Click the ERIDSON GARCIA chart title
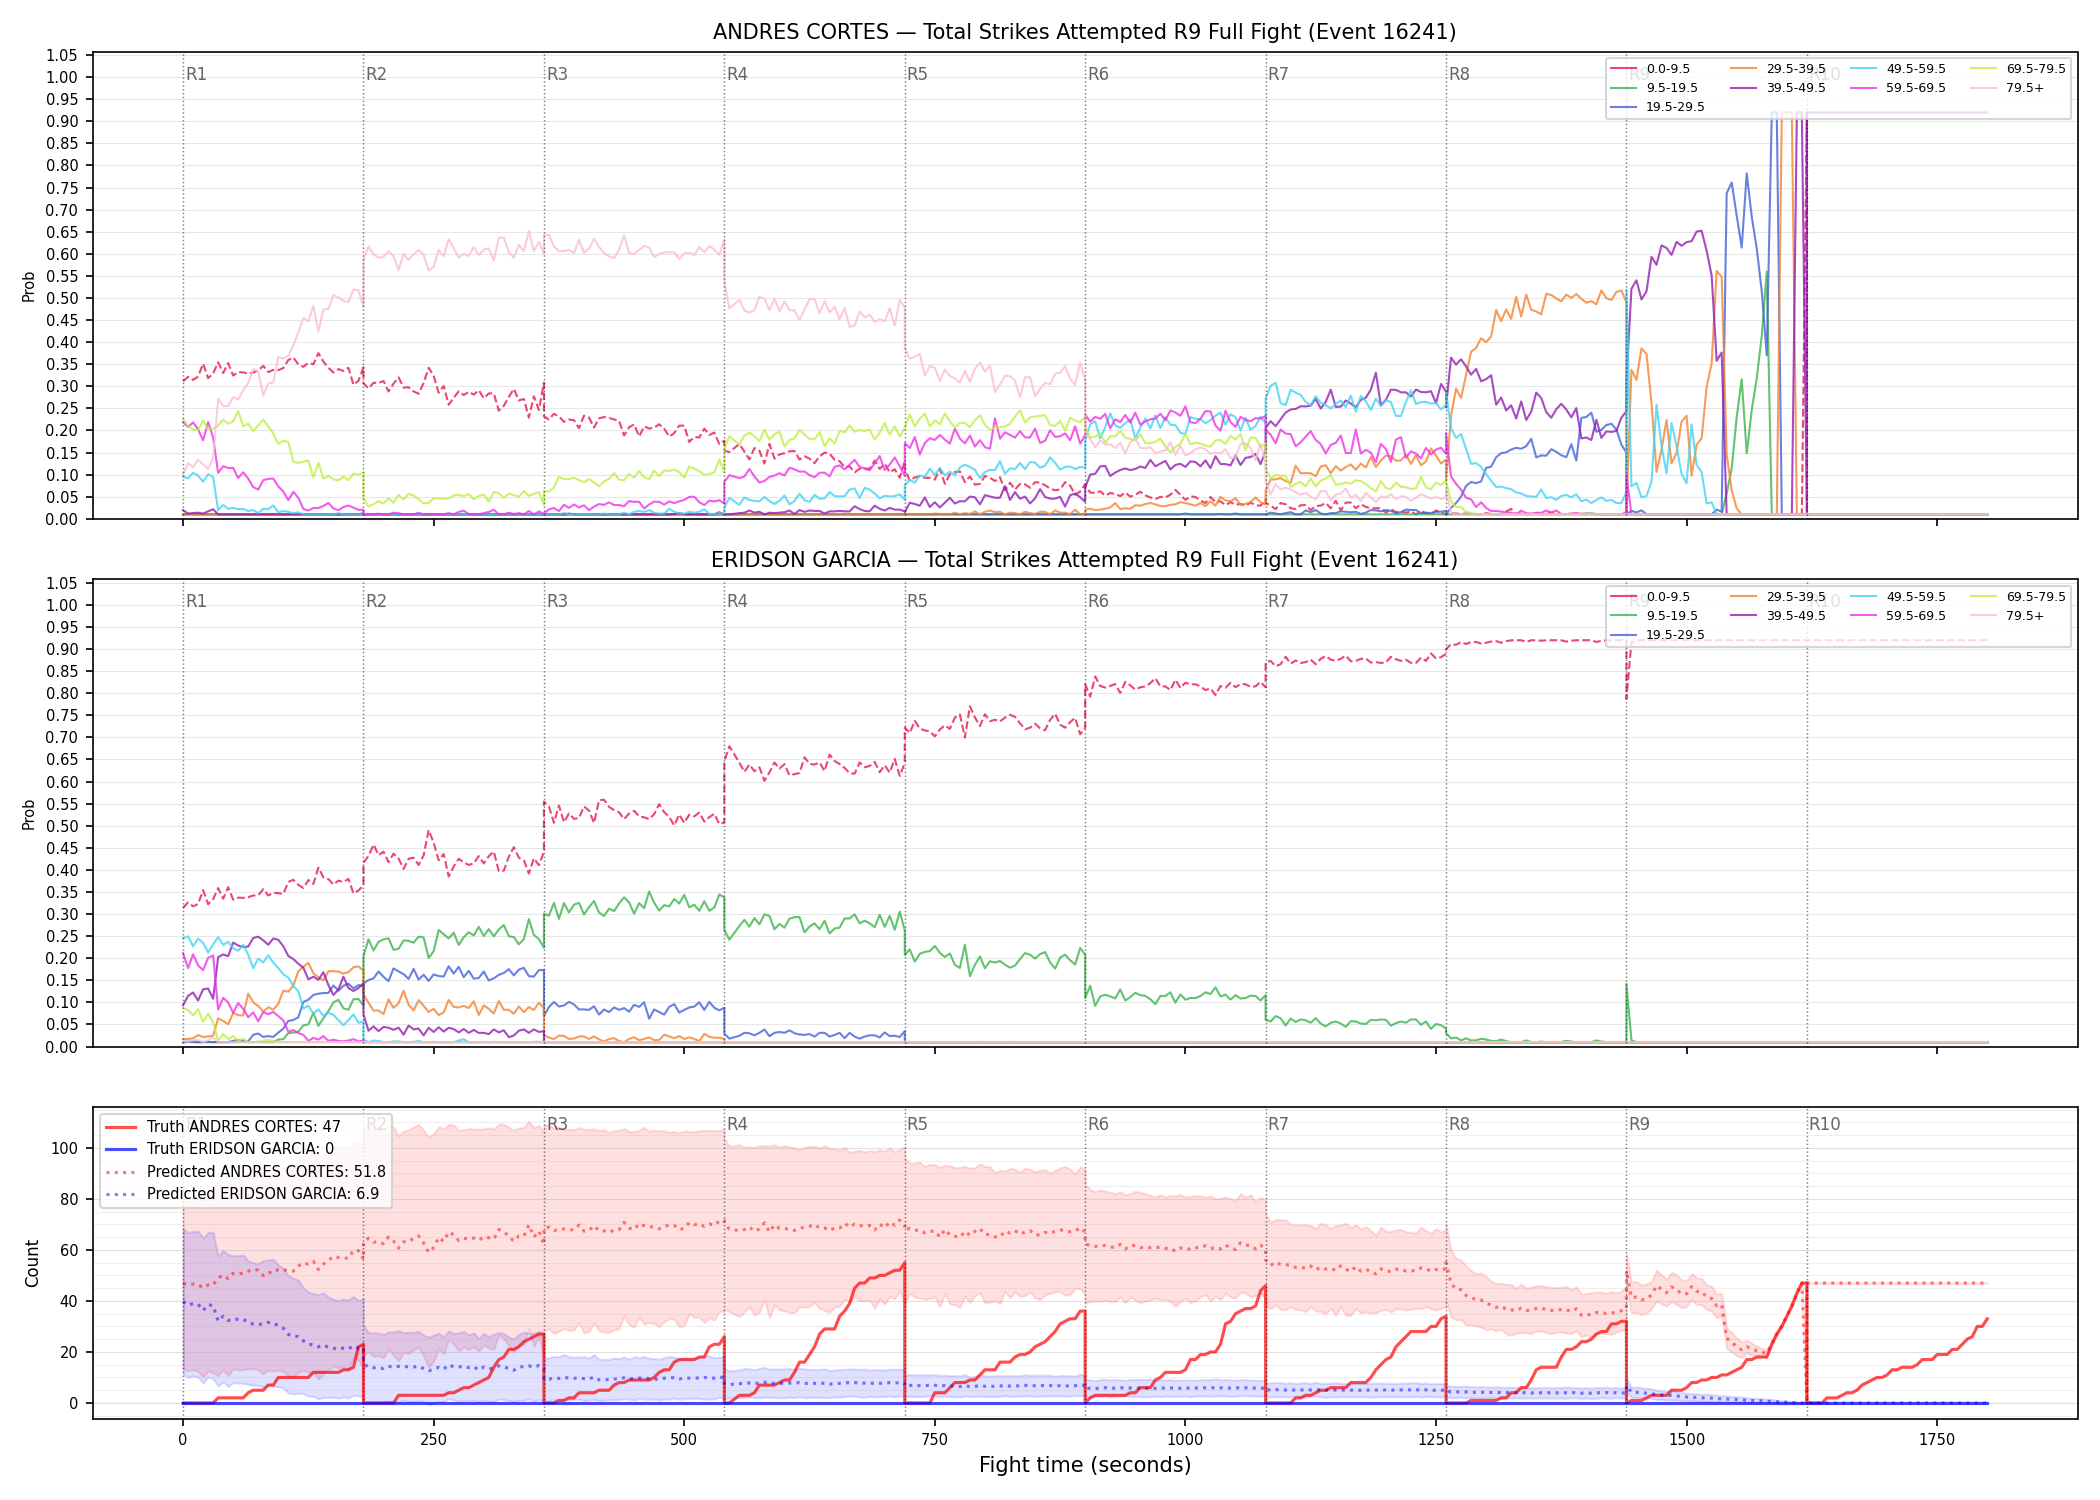Screen dimensions: 2100x1500 [x=1084, y=560]
